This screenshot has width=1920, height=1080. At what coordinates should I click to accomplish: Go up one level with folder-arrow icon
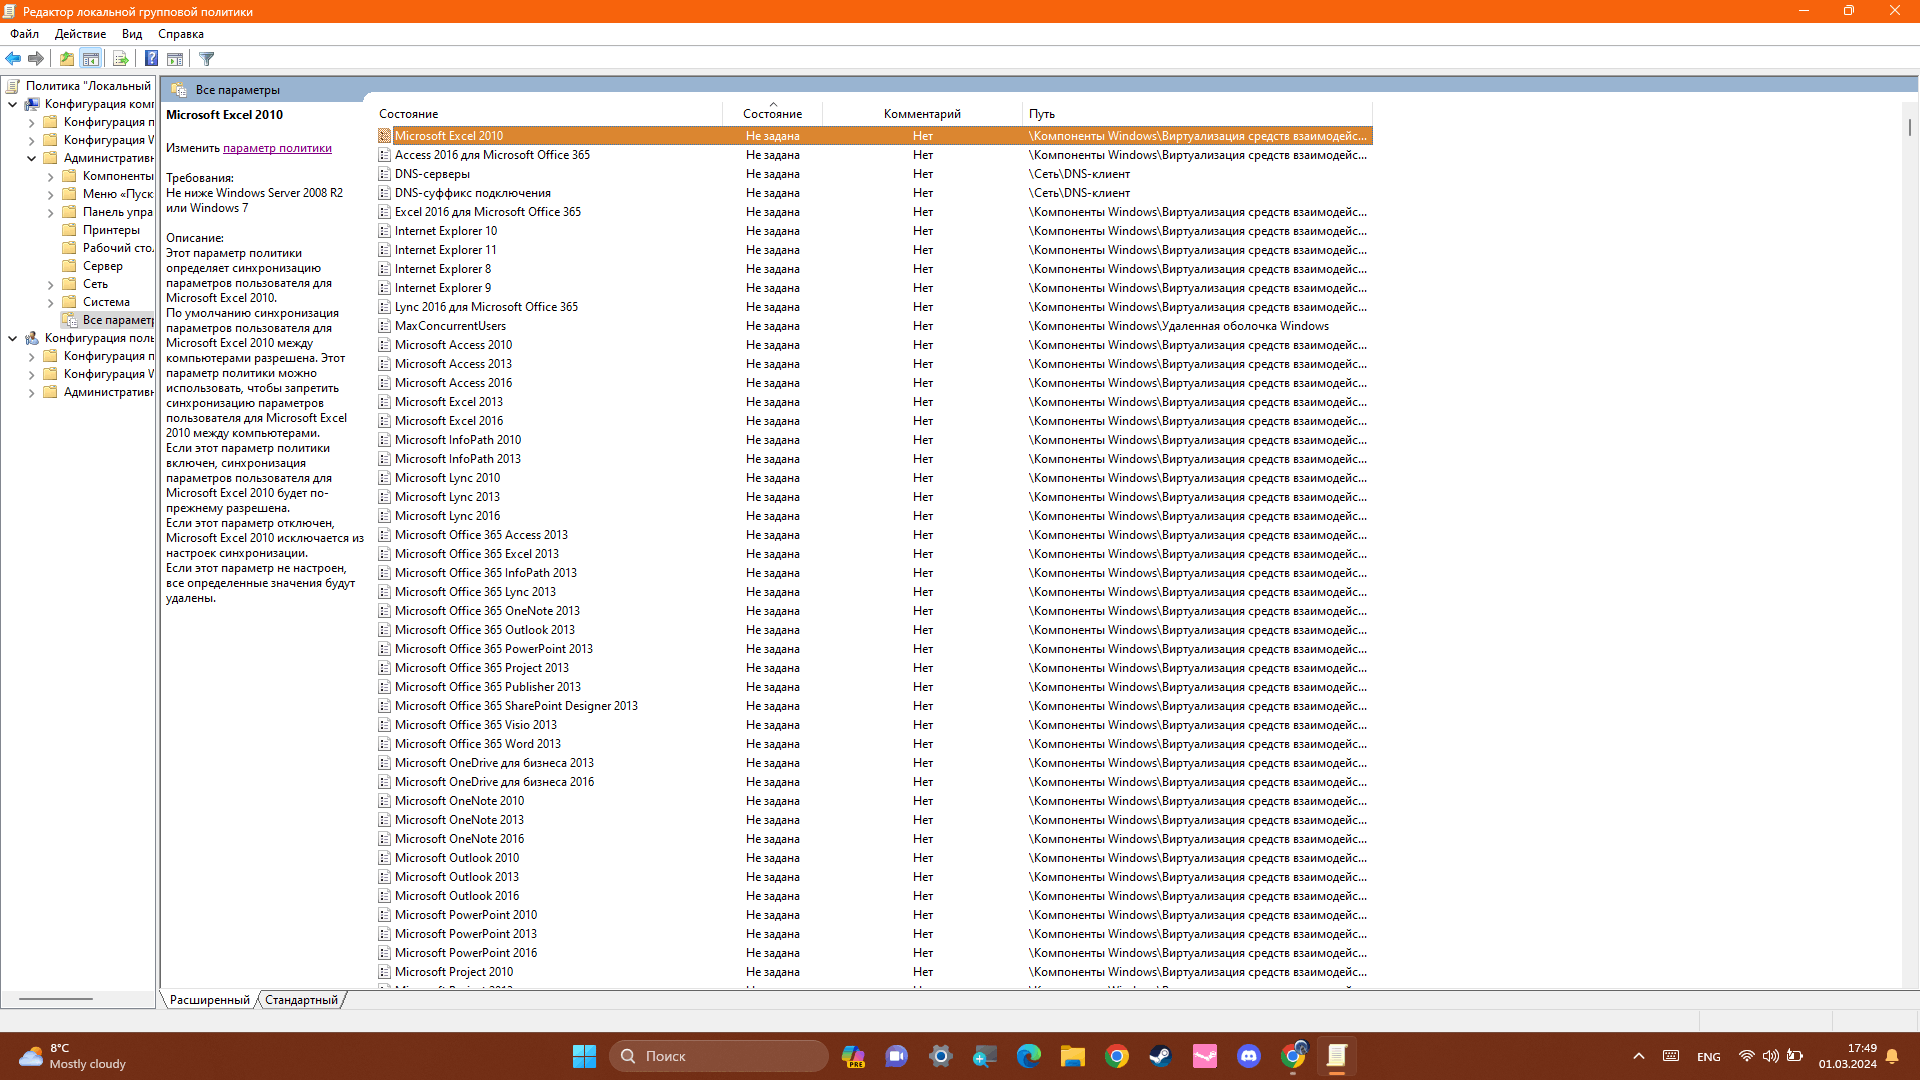click(67, 59)
